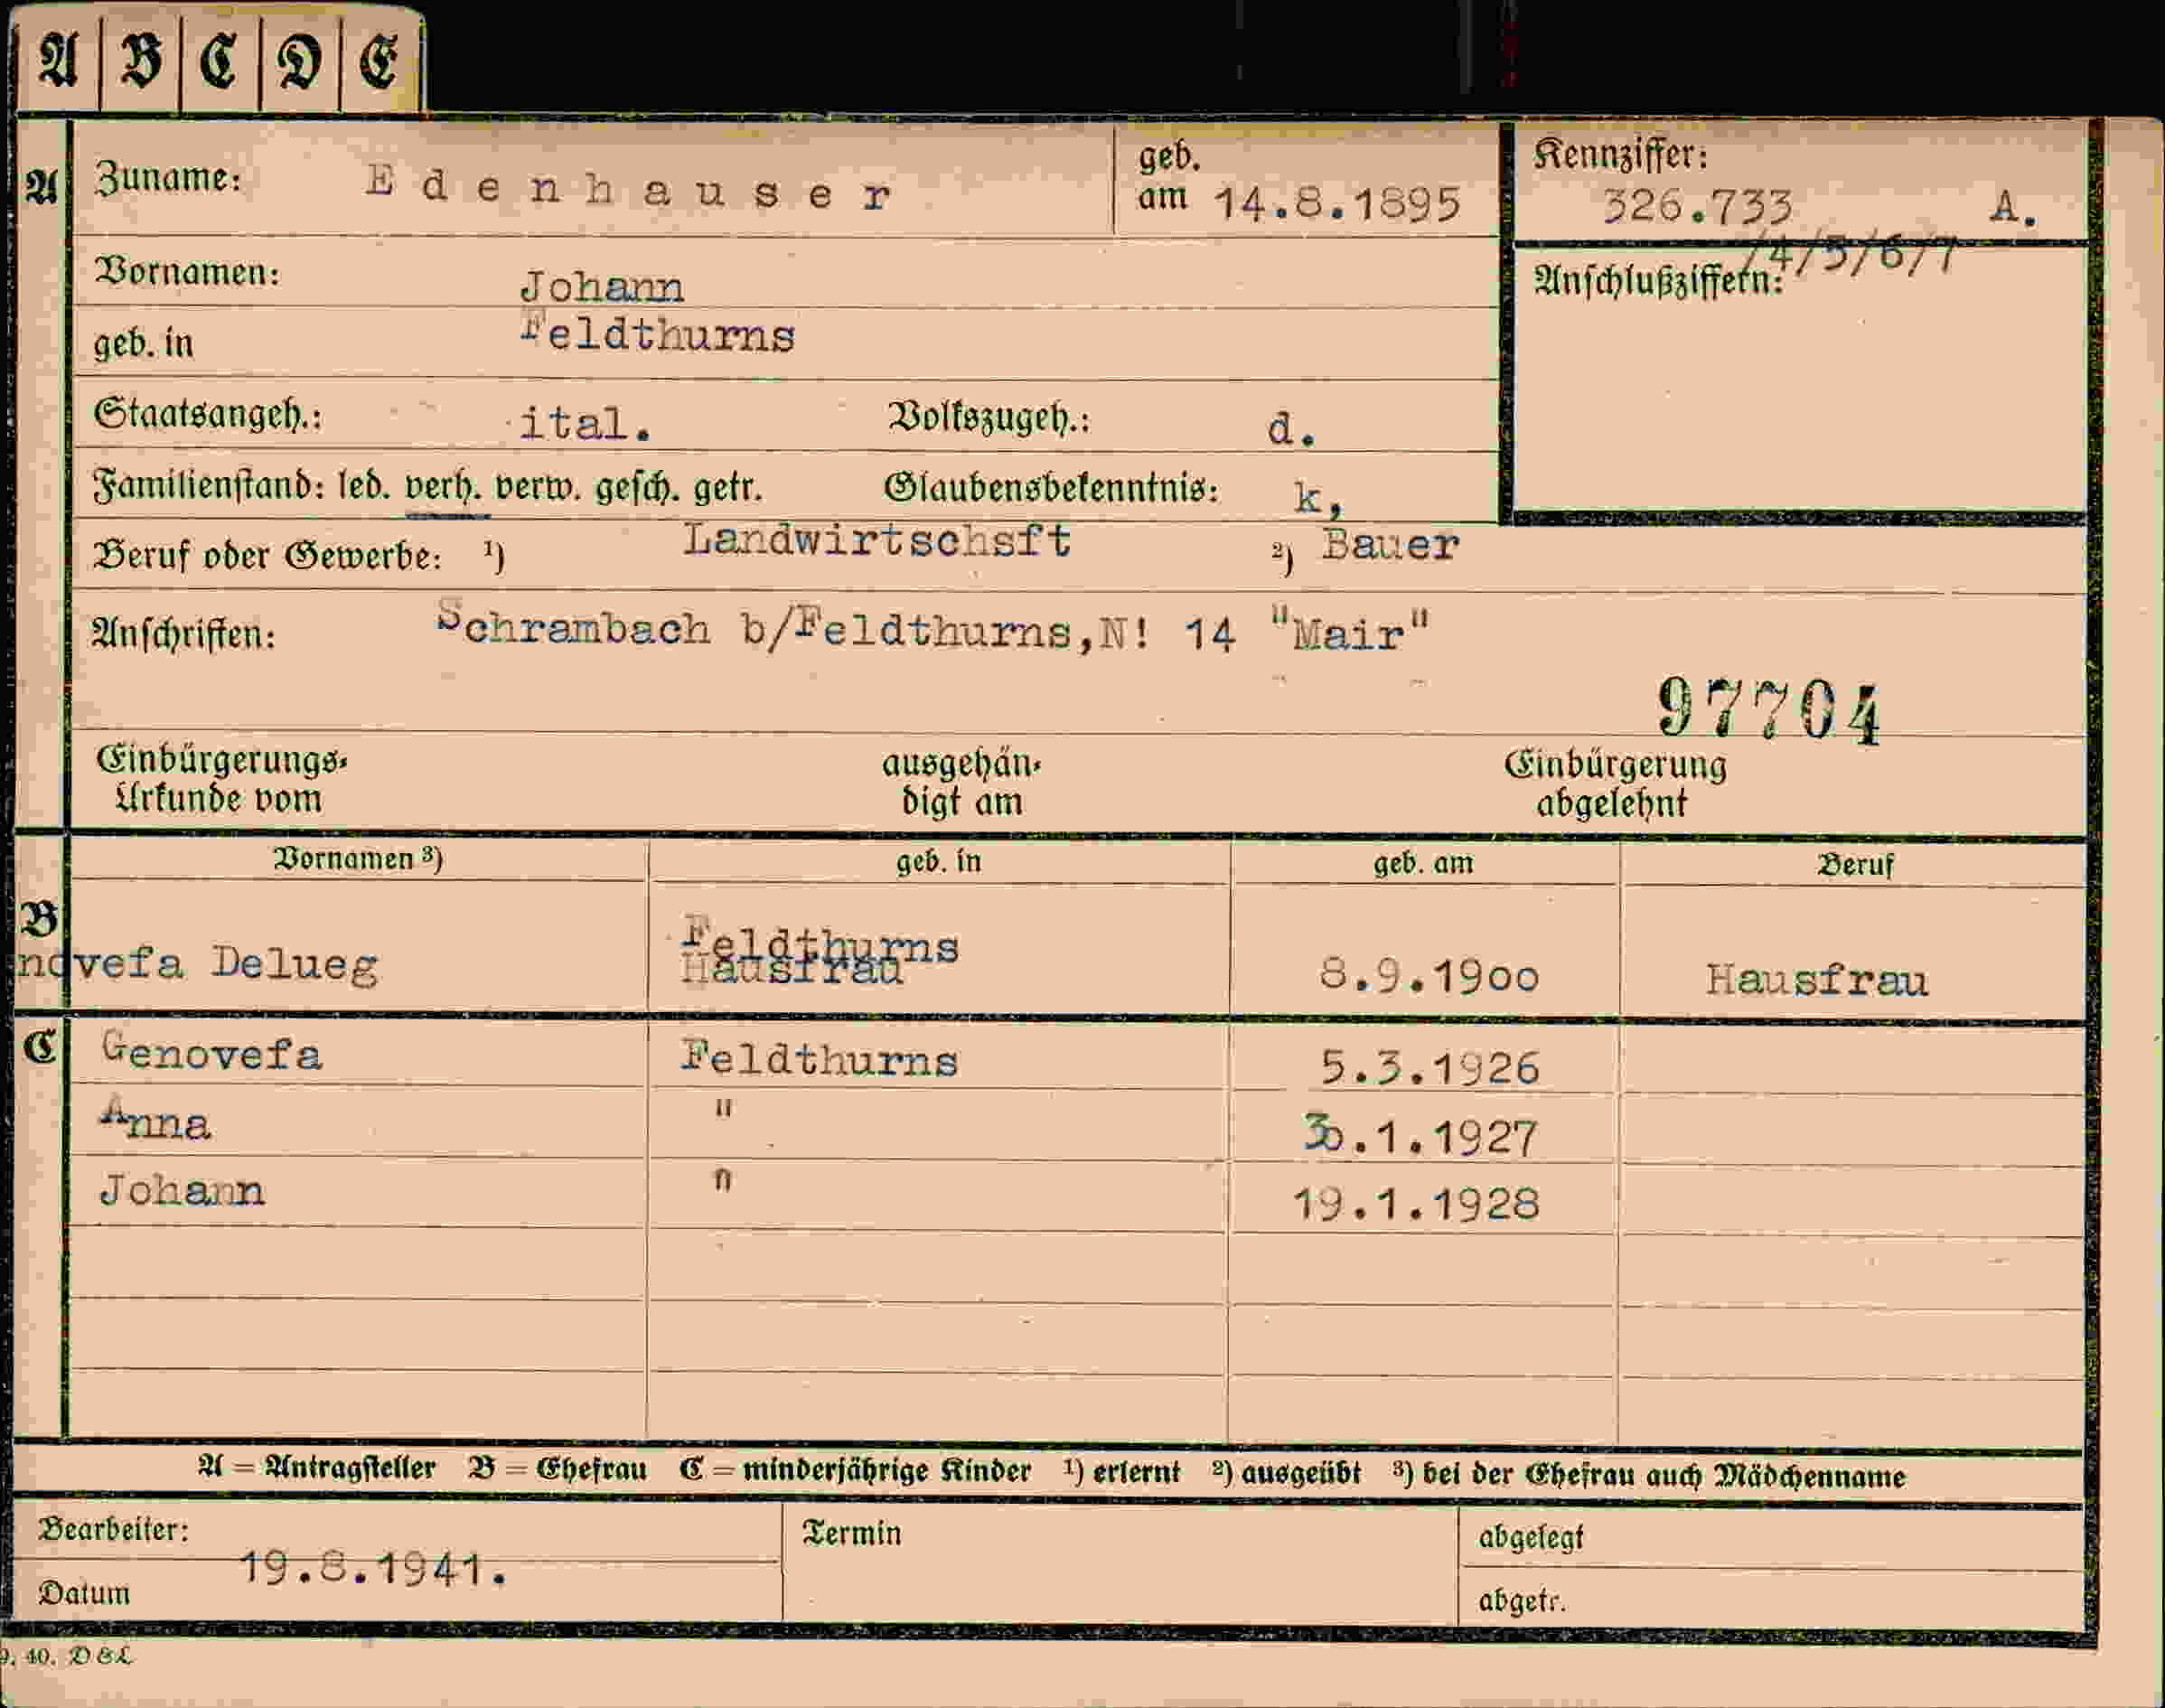This screenshot has height=1708, width=2165.
Task: Click the wife's birth date '8.9.1900'
Action: click(x=1429, y=975)
